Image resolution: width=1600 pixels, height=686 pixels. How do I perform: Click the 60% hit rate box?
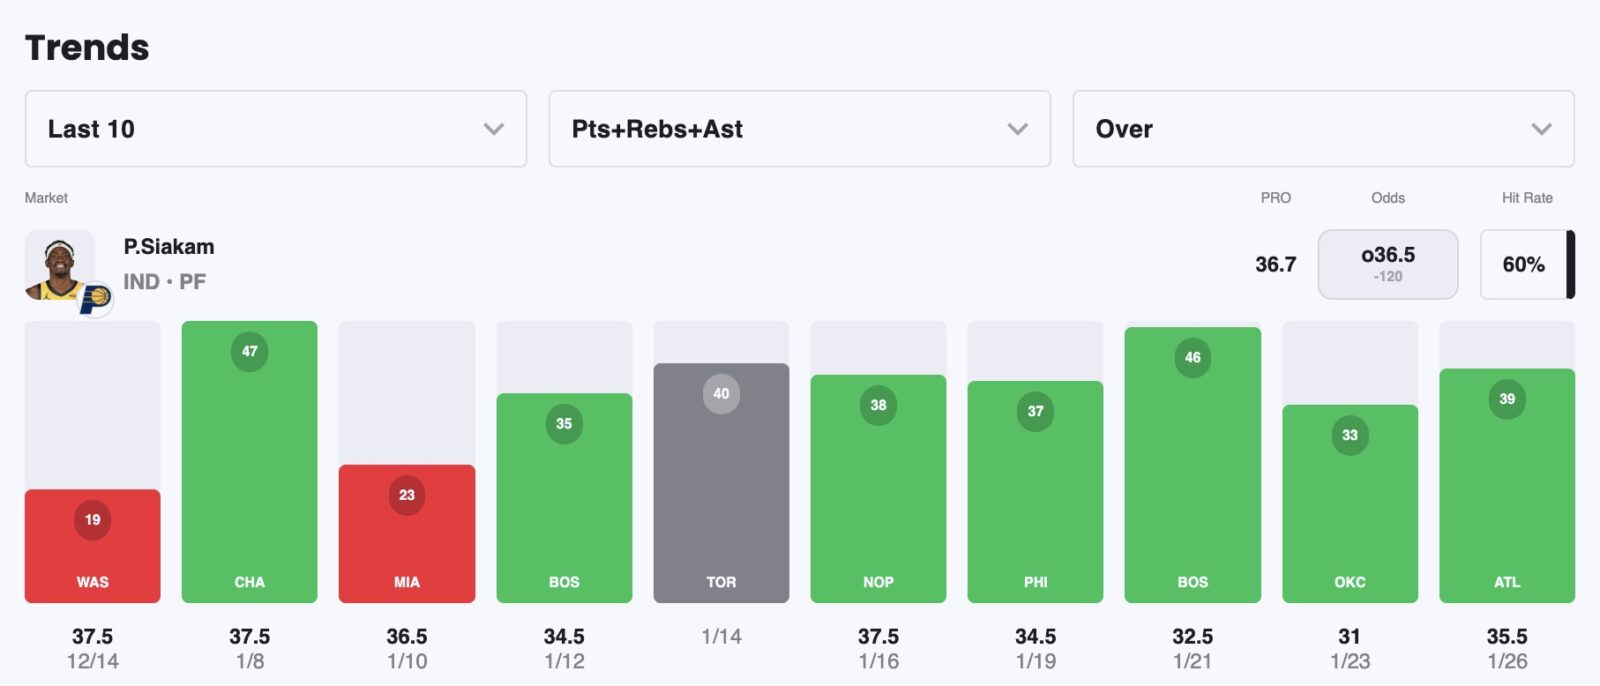[1523, 264]
